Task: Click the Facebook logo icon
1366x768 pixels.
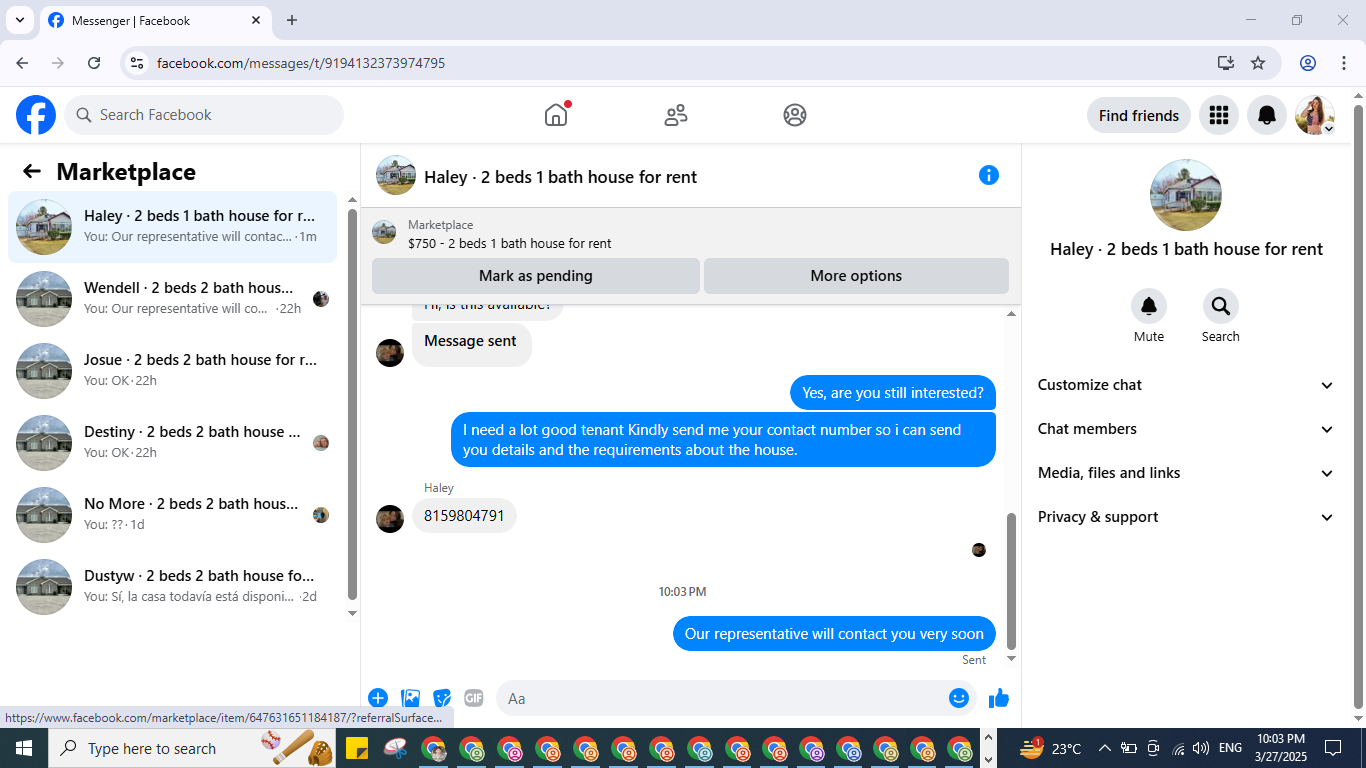Action: [36, 115]
